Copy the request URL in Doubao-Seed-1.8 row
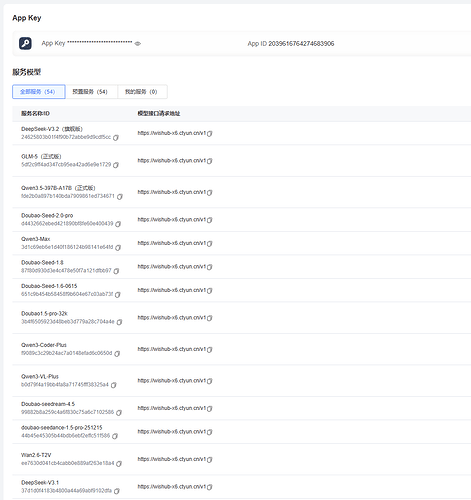This screenshot has height=500, width=471. click(x=210, y=267)
